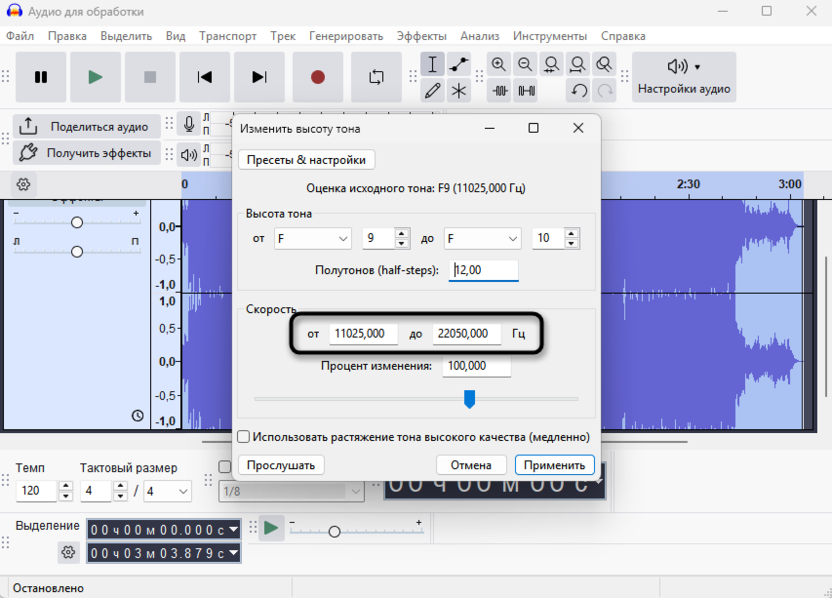Select the Draw pencil tool

click(x=432, y=91)
